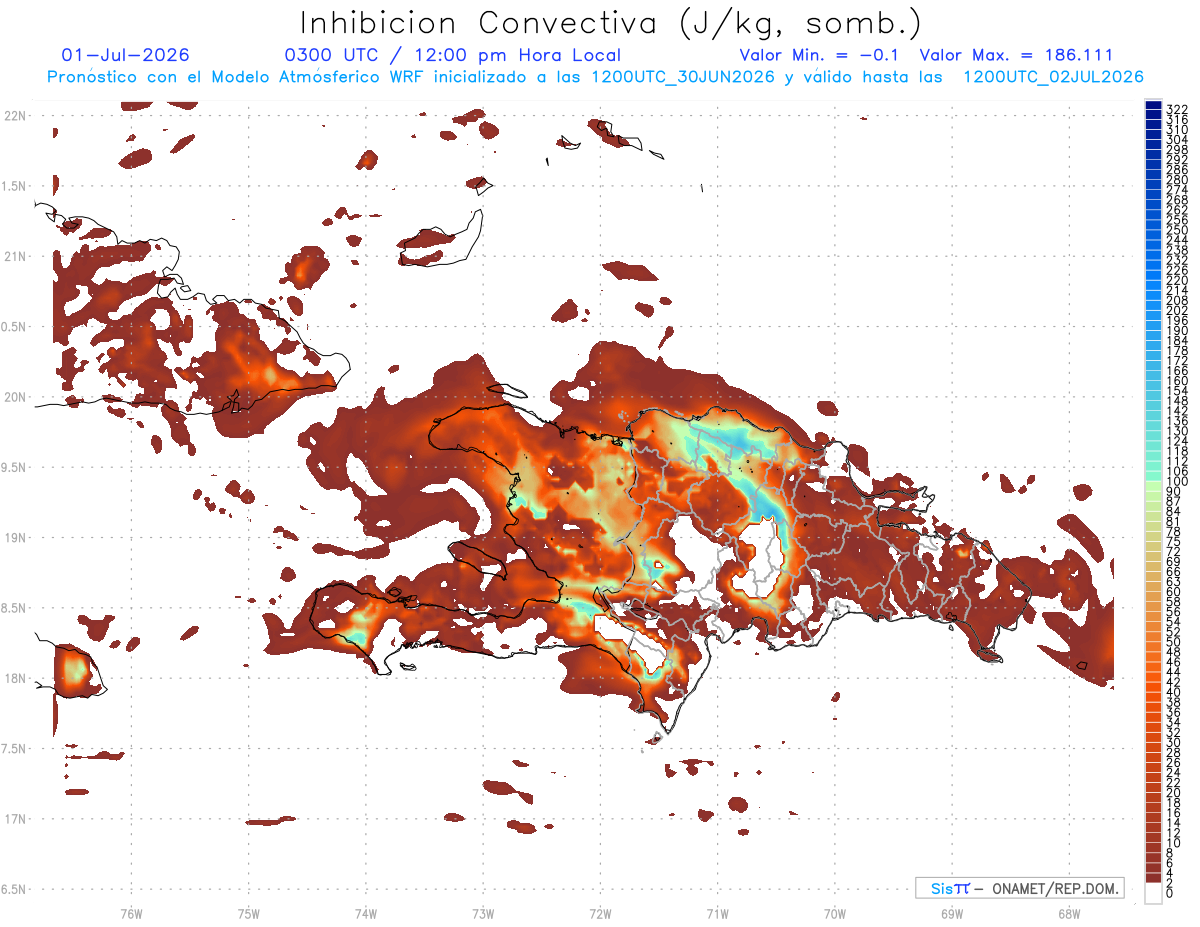Click the title "Inhibicion Convectiva (J/kg, somb.)"
The image size is (1200, 927).
point(611,24)
